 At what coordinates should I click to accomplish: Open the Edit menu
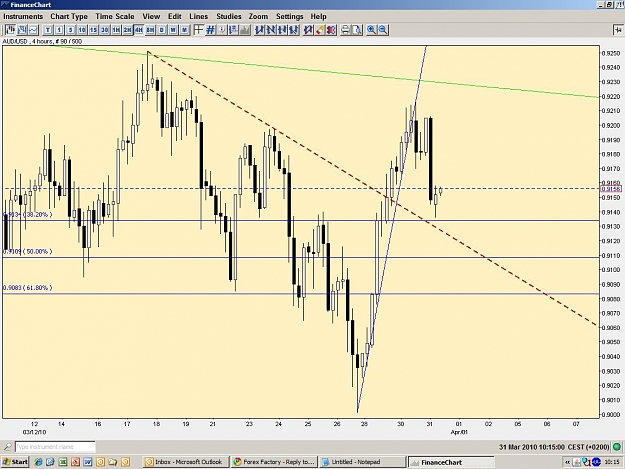tap(175, 16)
